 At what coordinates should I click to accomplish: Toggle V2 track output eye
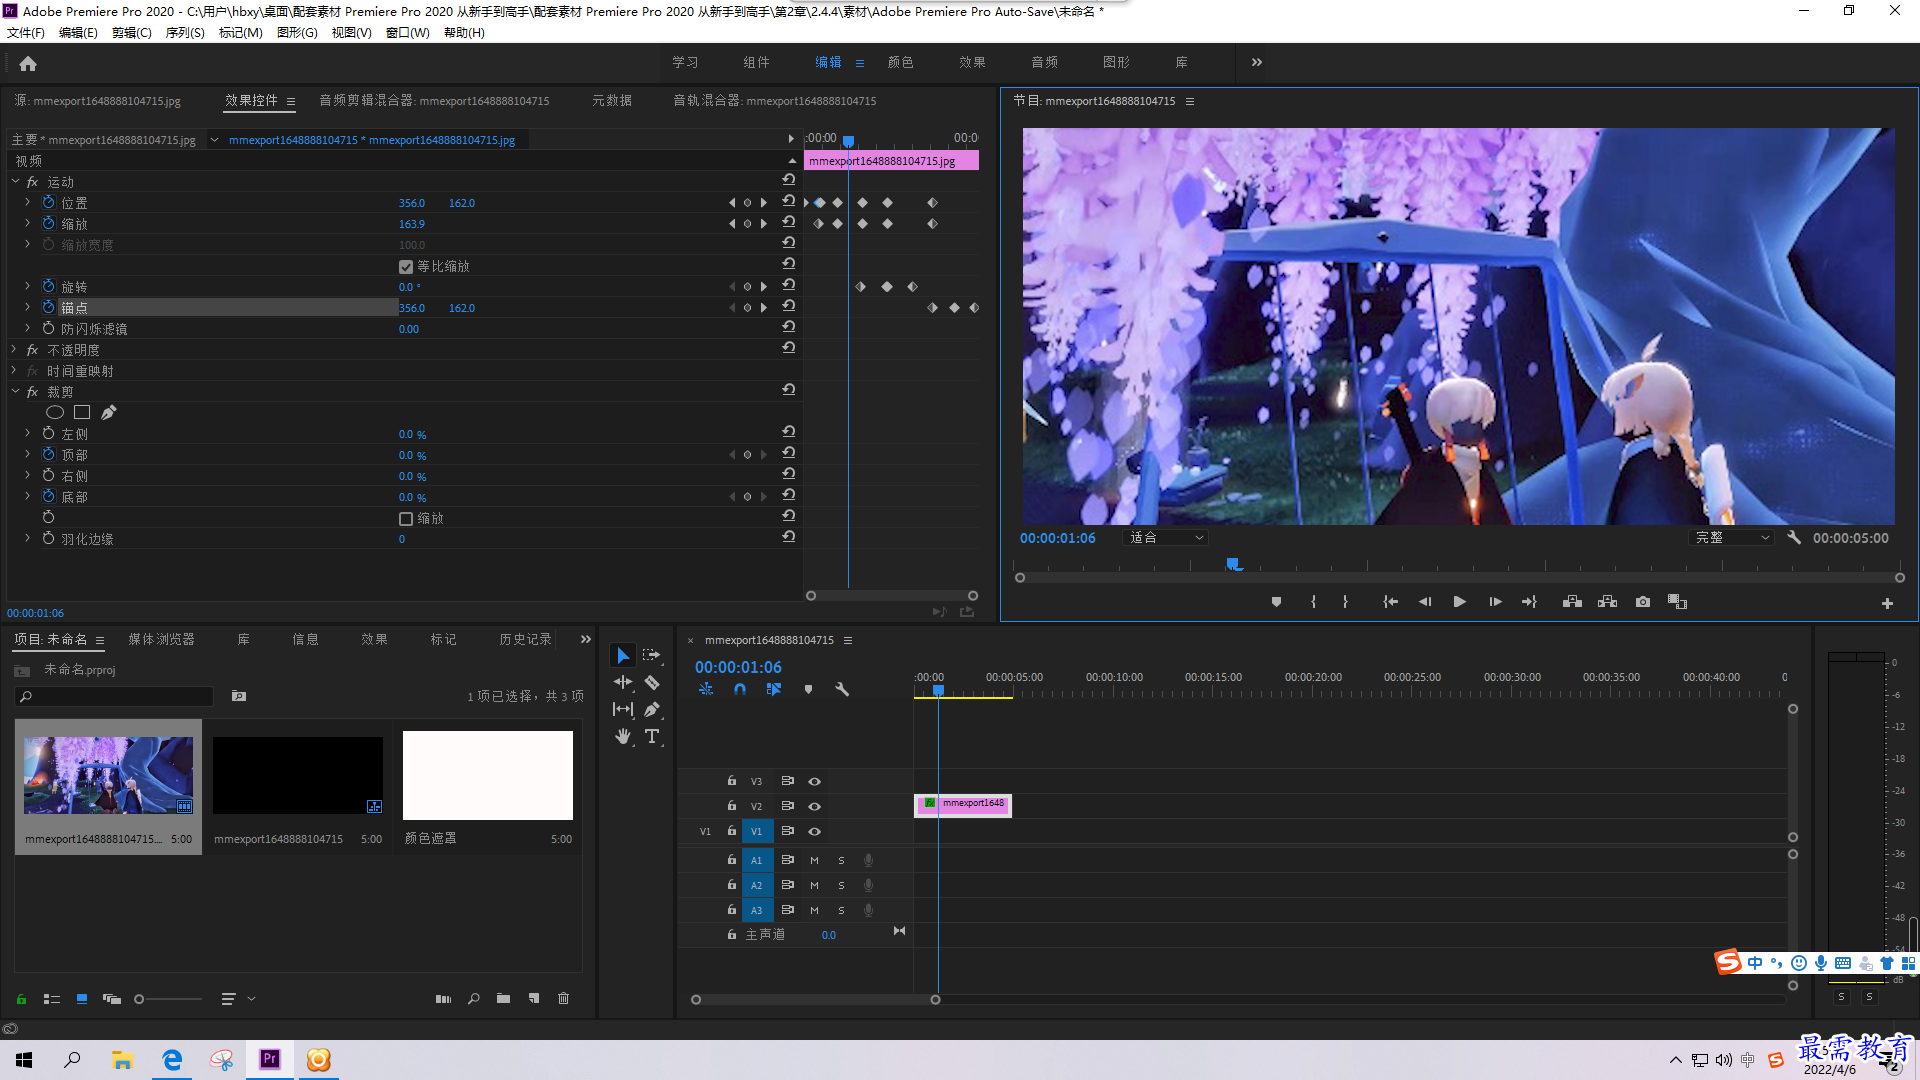(x=815, y=806)
